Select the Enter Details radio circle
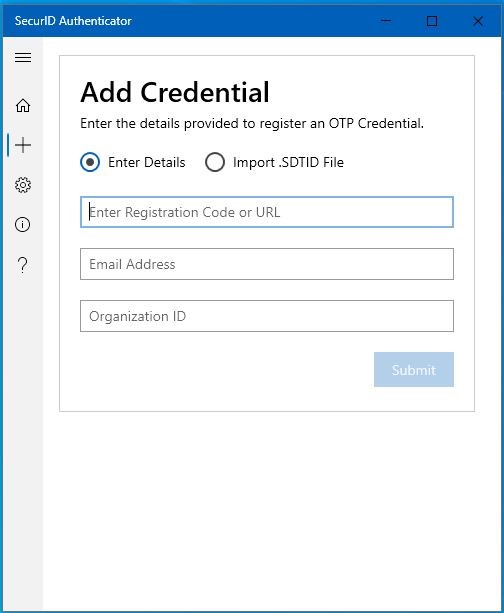The width and height of the screenshot is (504, 613). click(90, 162)
